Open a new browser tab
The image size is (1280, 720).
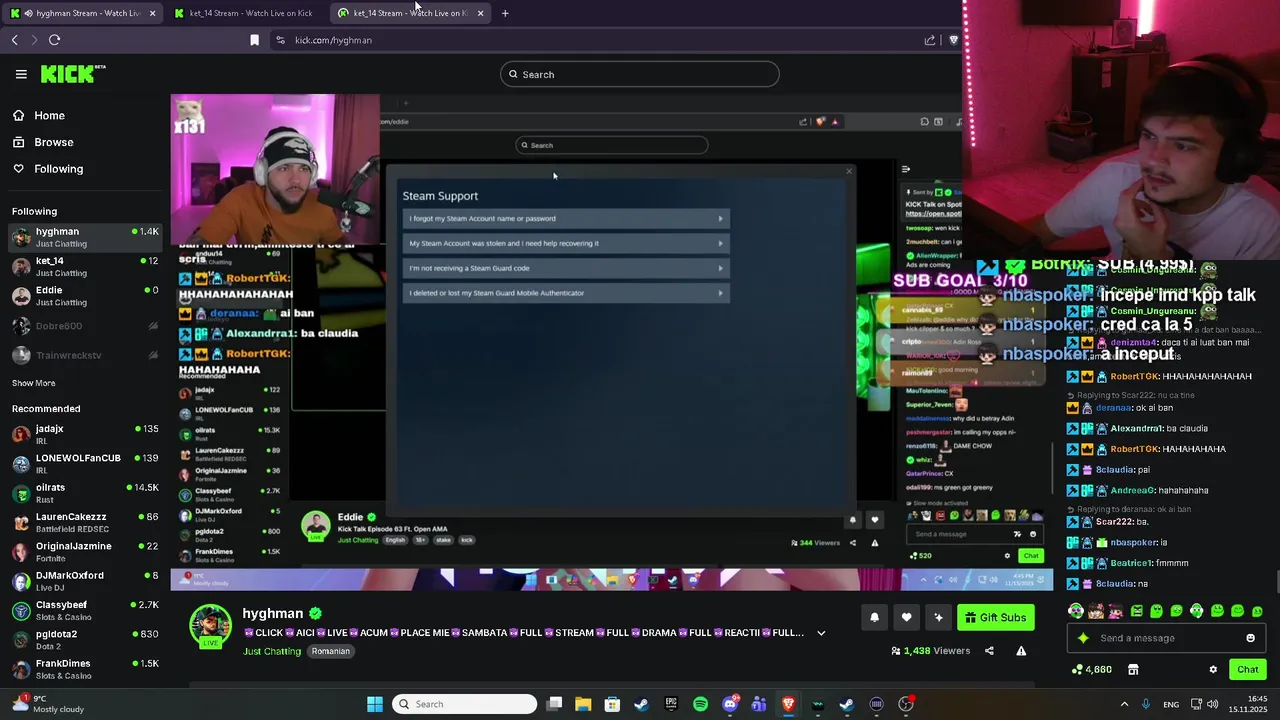pos(505,13)
